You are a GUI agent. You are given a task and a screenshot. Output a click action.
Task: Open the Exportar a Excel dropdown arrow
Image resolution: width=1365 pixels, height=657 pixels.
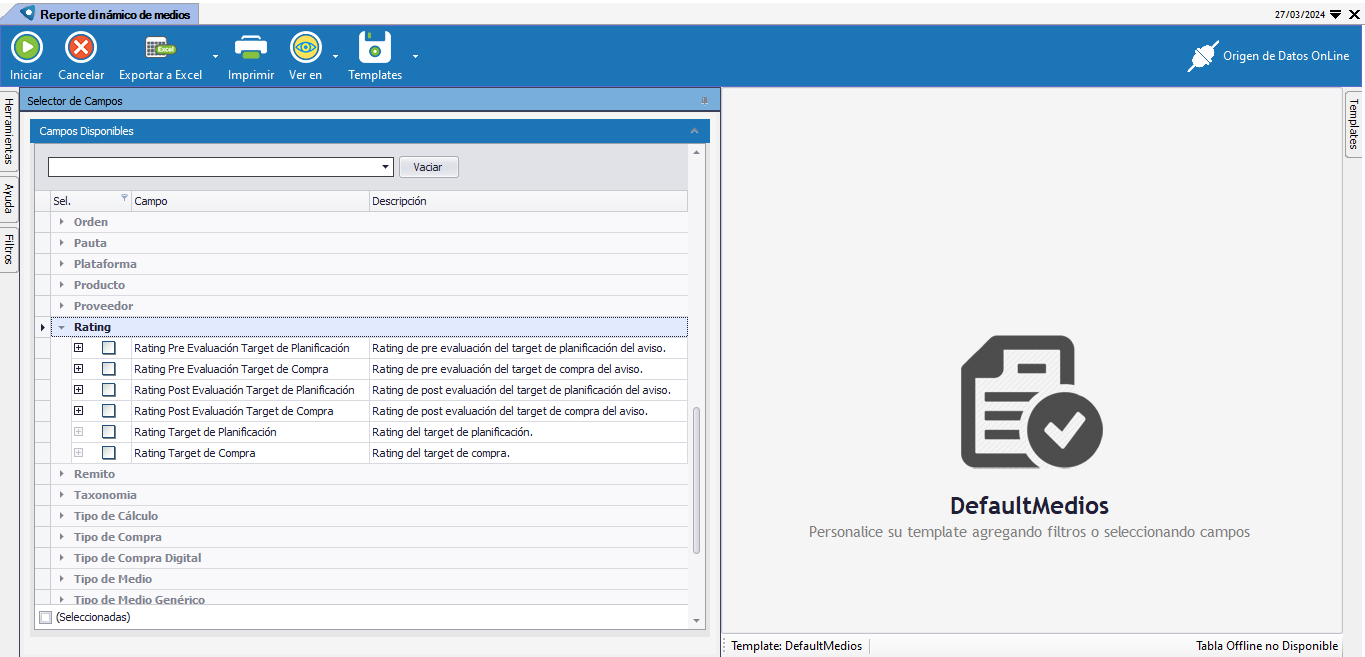pos(215,56)
